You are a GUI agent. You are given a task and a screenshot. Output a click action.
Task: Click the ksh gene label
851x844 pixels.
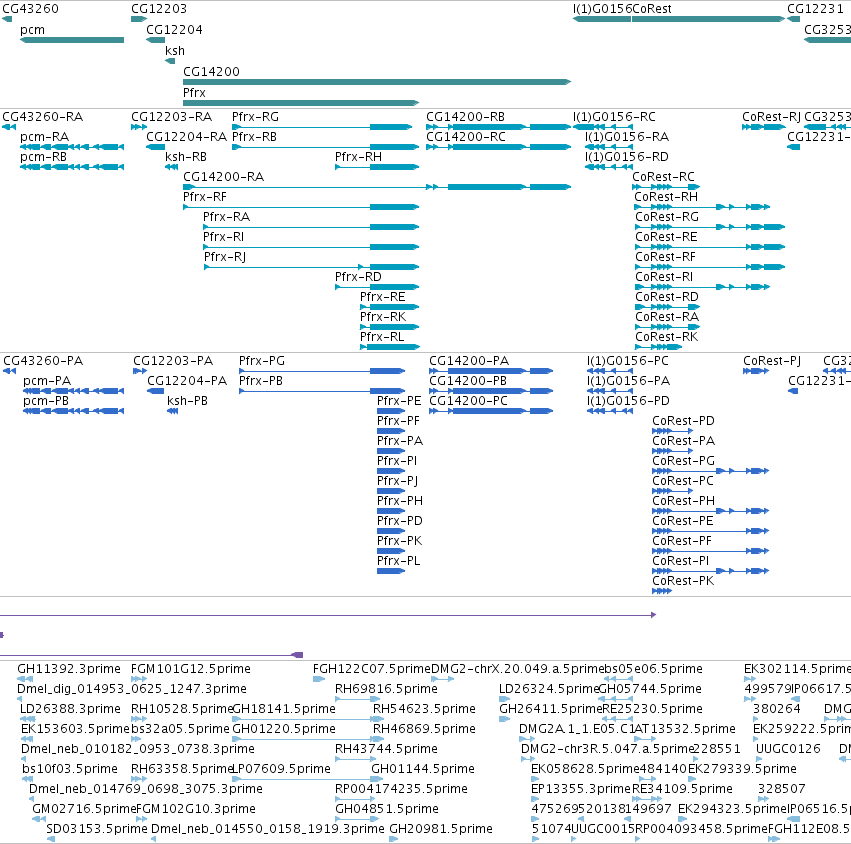coord(175,50)
